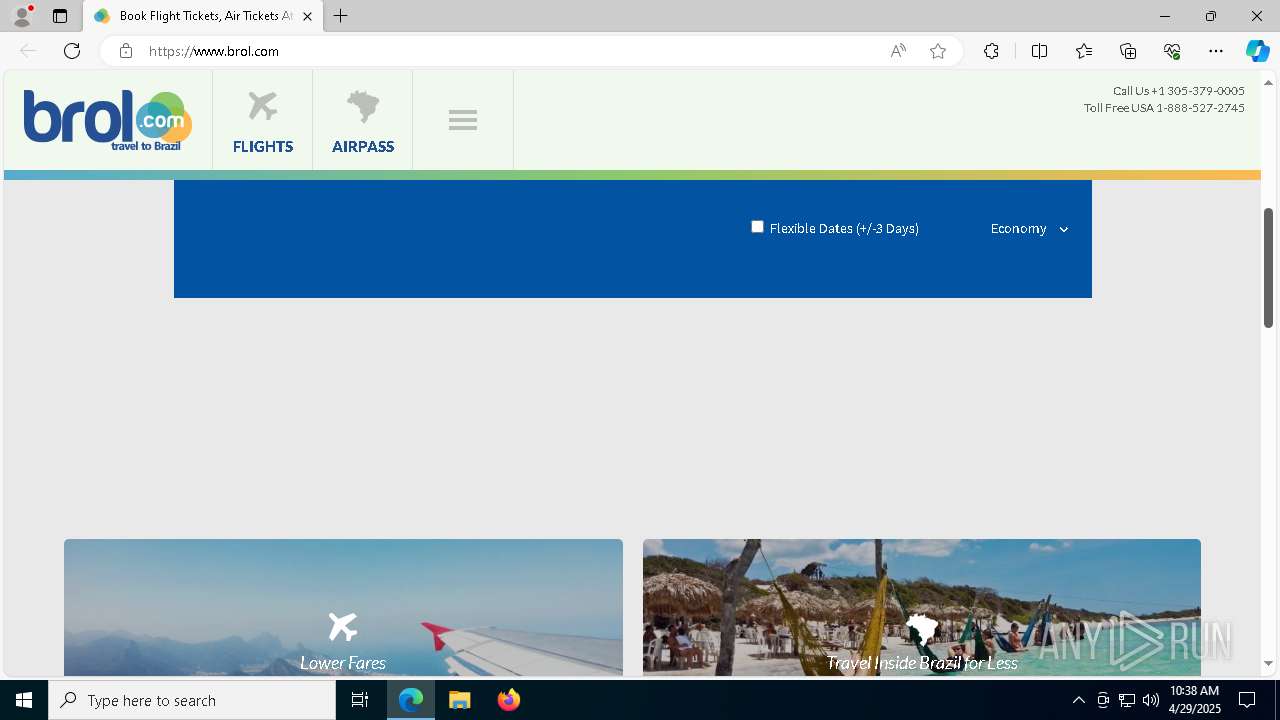The height and width of the screenshot is (720, 1280).
Task: Open the Edge profile icon
Action: tap(22, 16)
